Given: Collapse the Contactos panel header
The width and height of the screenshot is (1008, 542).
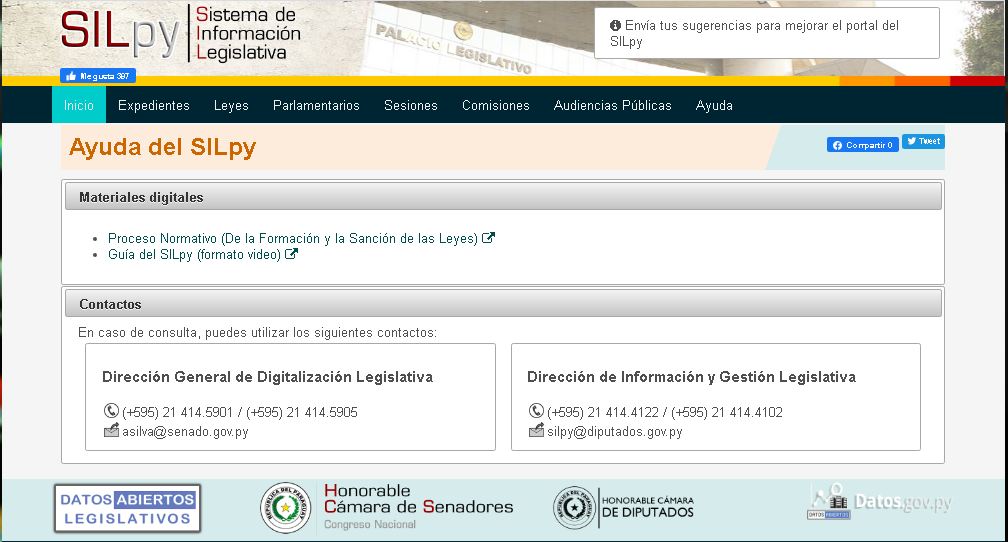Looking at the screenshot, I should click(503, 303).
